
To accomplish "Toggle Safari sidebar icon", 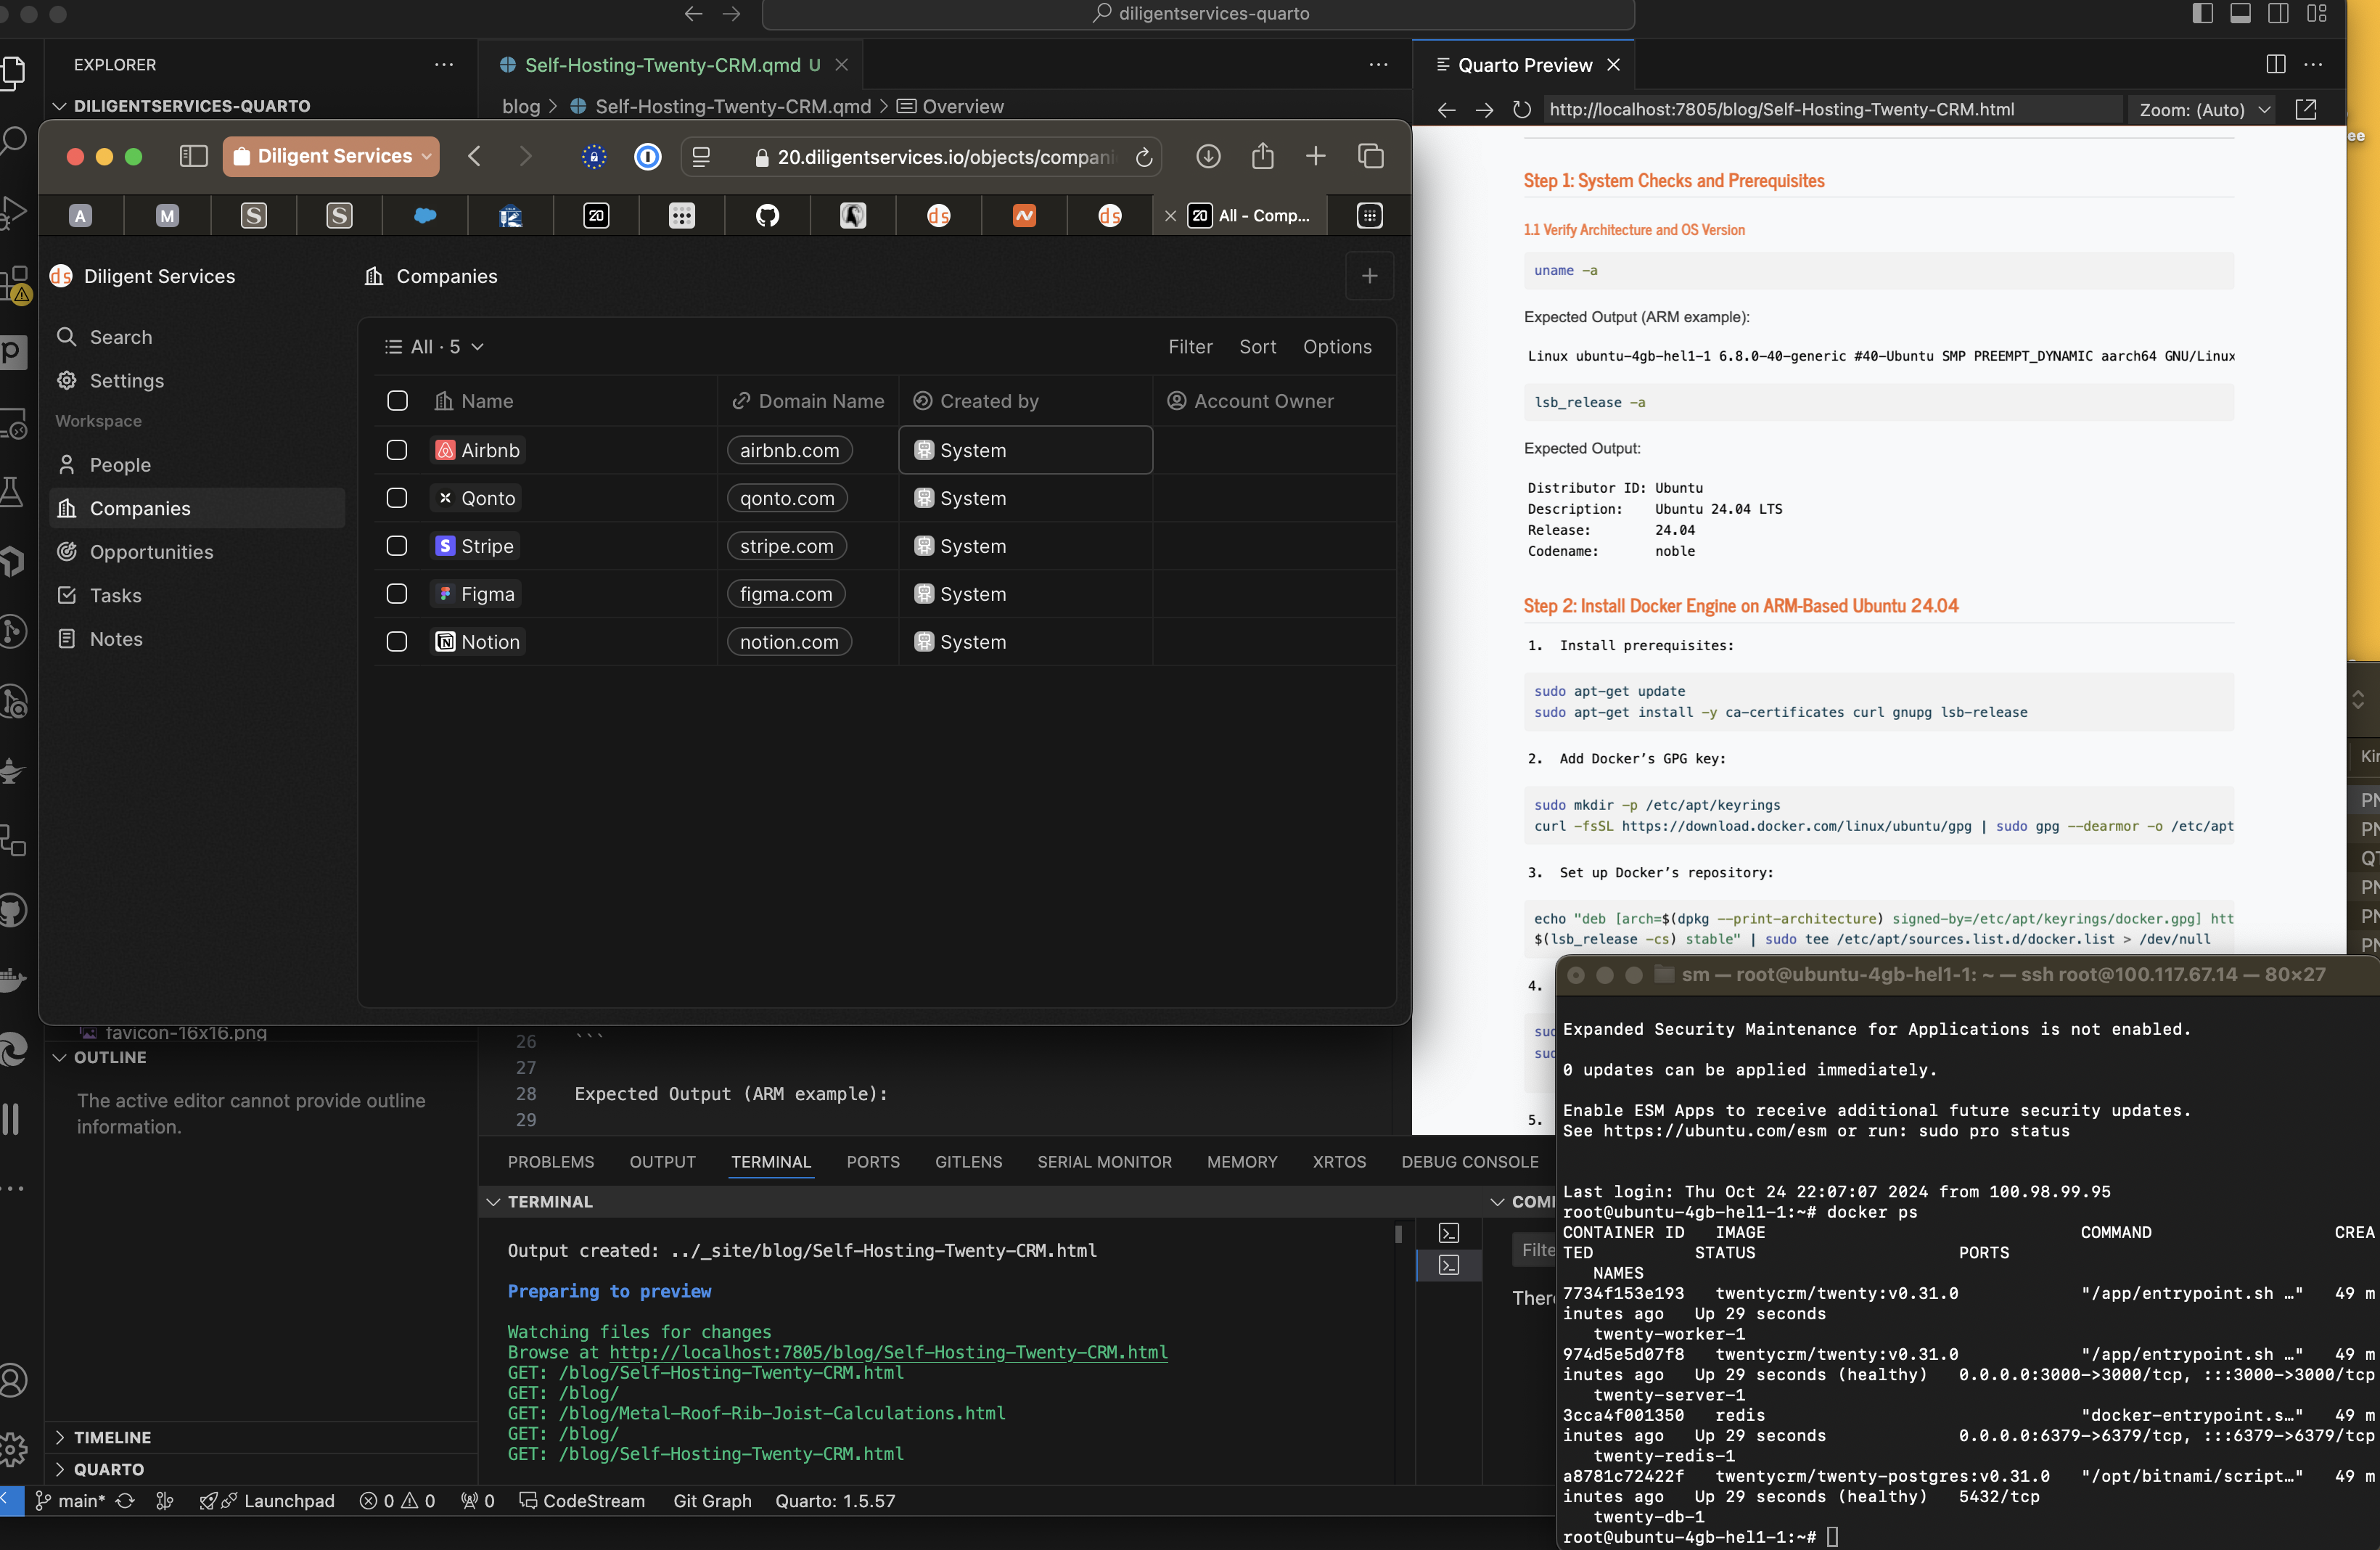I will click(x=193, y=156).
